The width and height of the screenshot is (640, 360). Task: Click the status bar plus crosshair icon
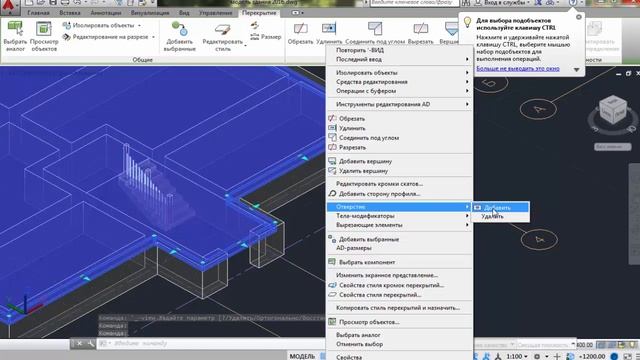click(557, 356)
